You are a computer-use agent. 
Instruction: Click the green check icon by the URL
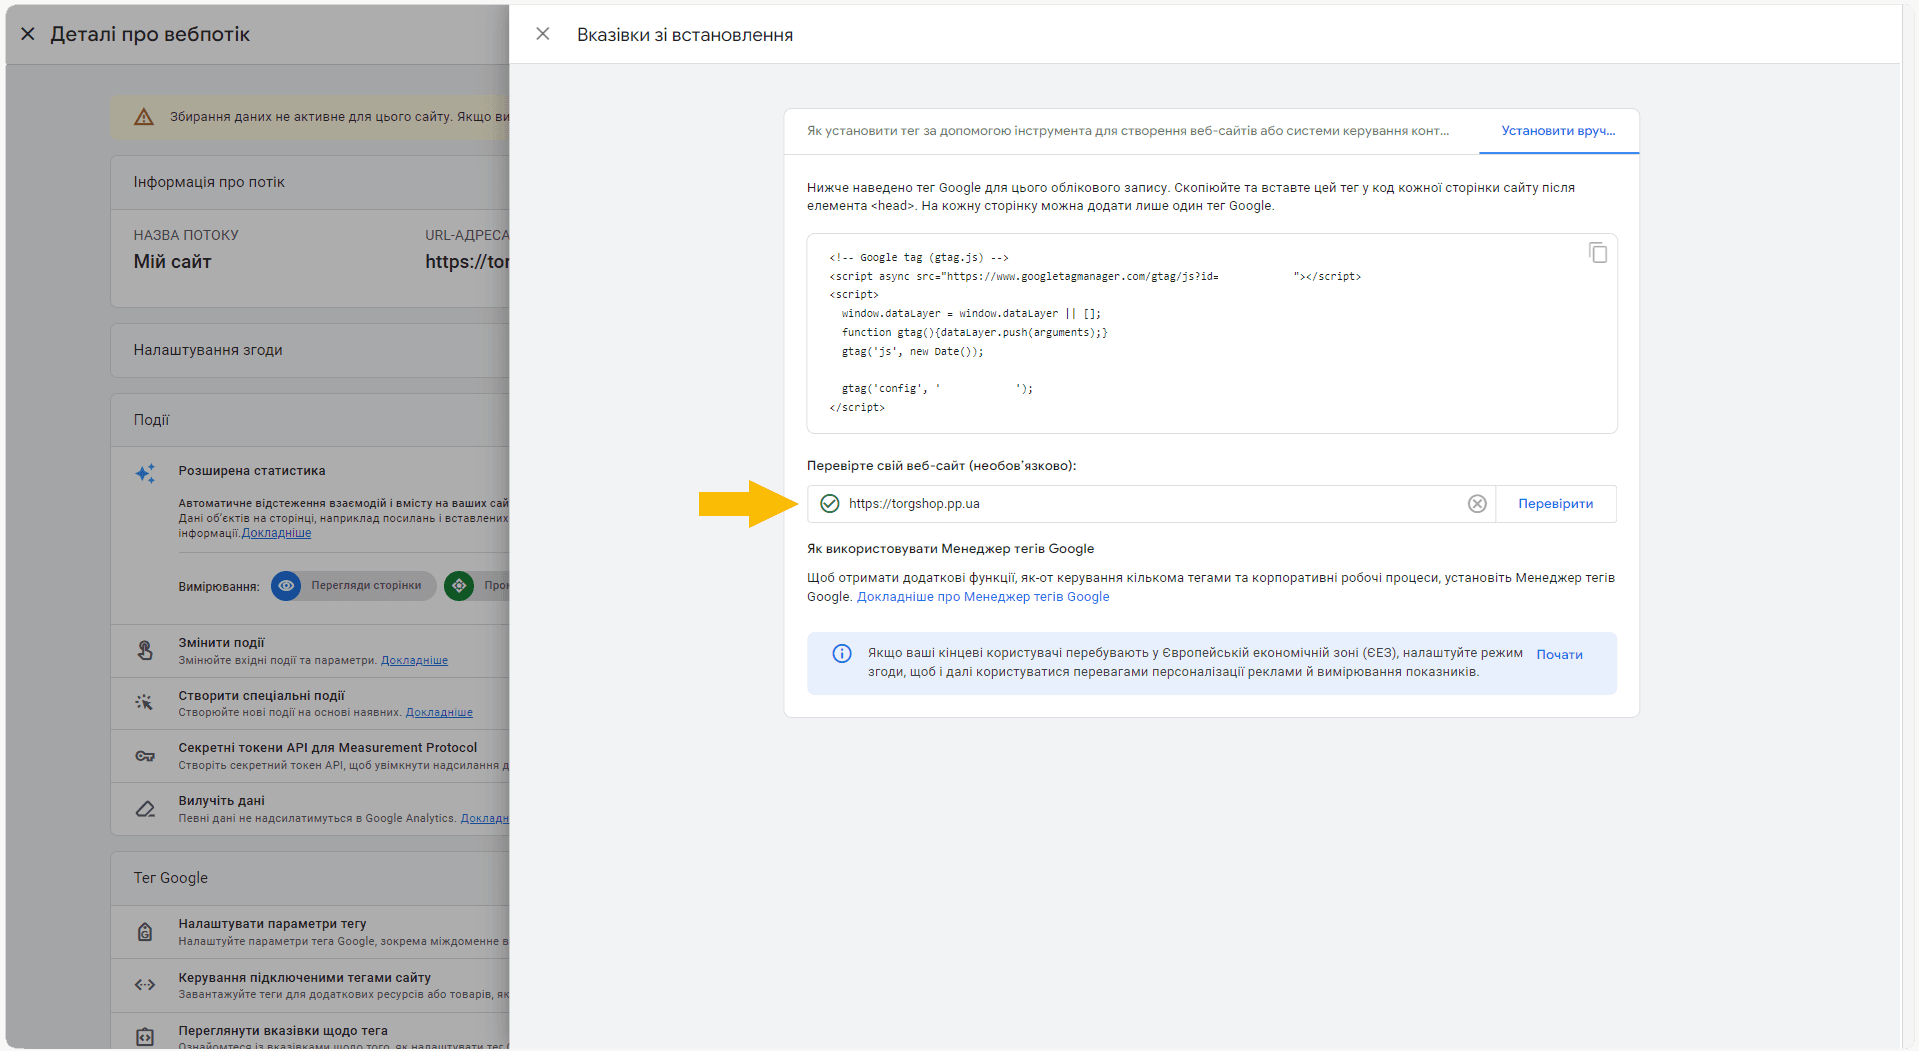(830, 504)
